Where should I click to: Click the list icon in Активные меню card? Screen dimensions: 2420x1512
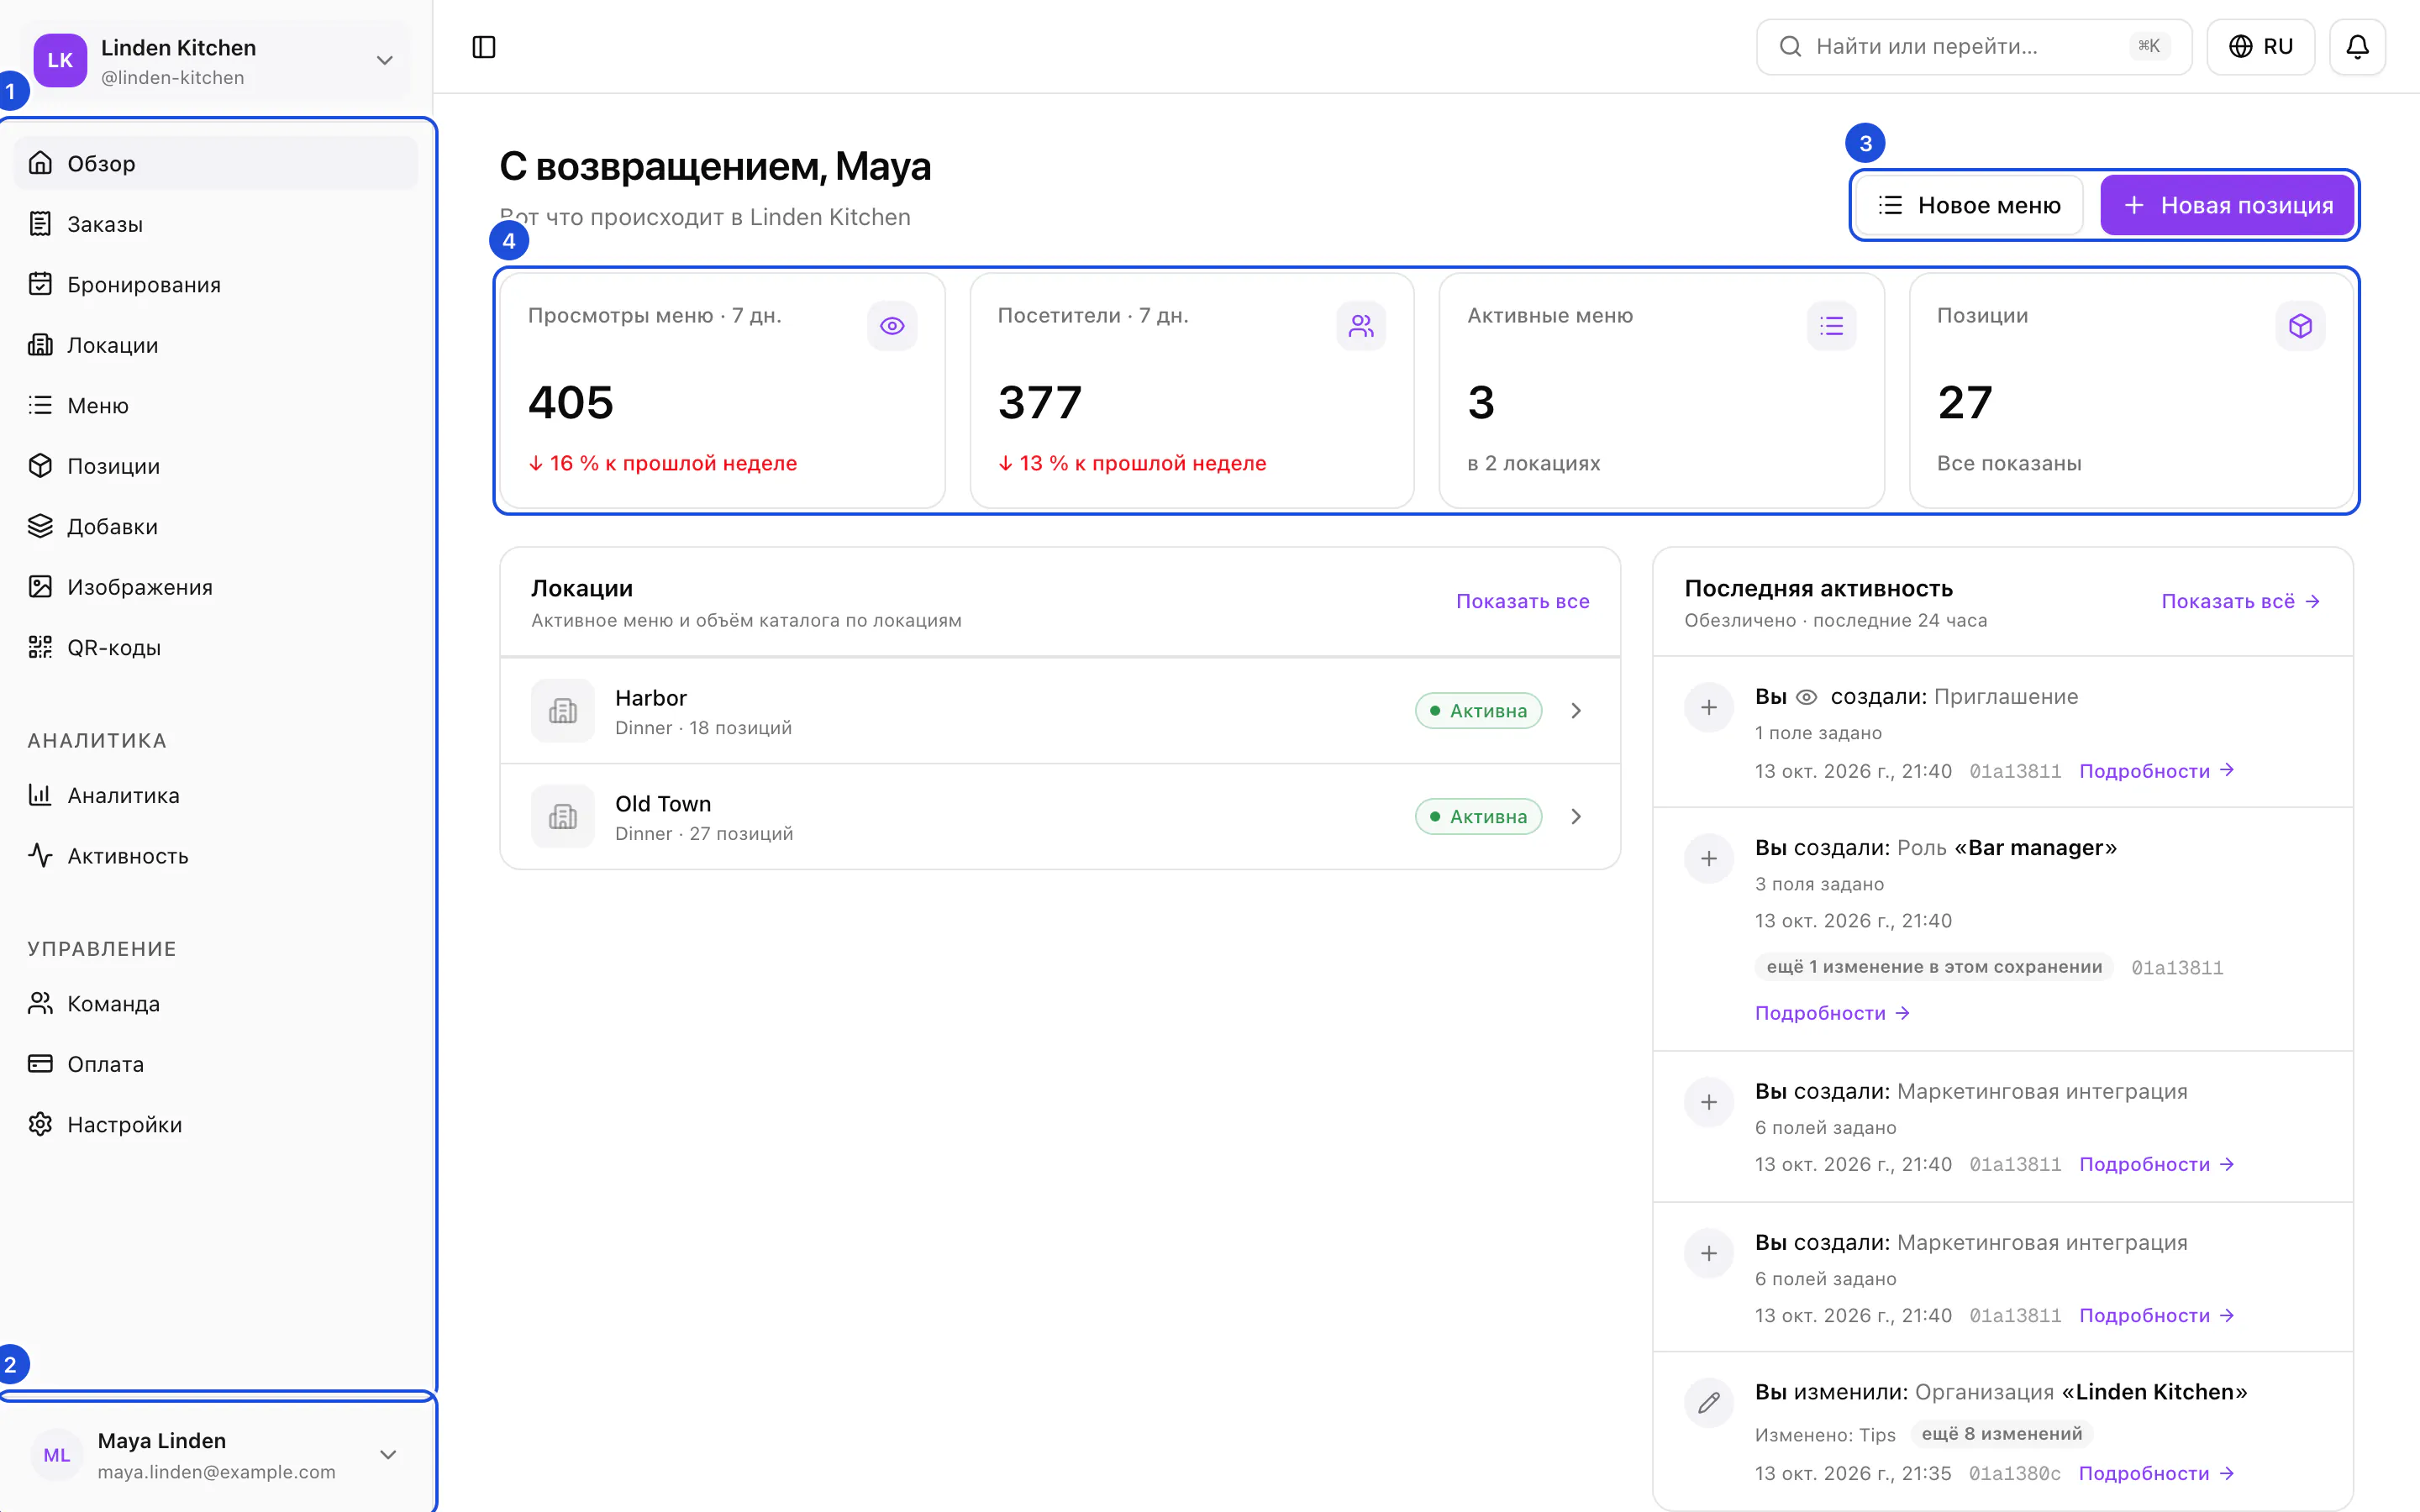1831,326
